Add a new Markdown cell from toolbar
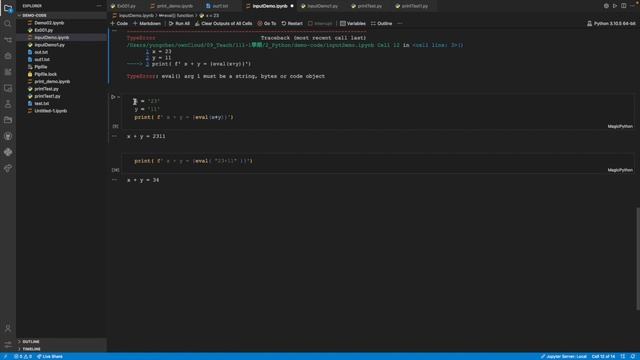Screen dimensions: 640x360 point(147,24)
